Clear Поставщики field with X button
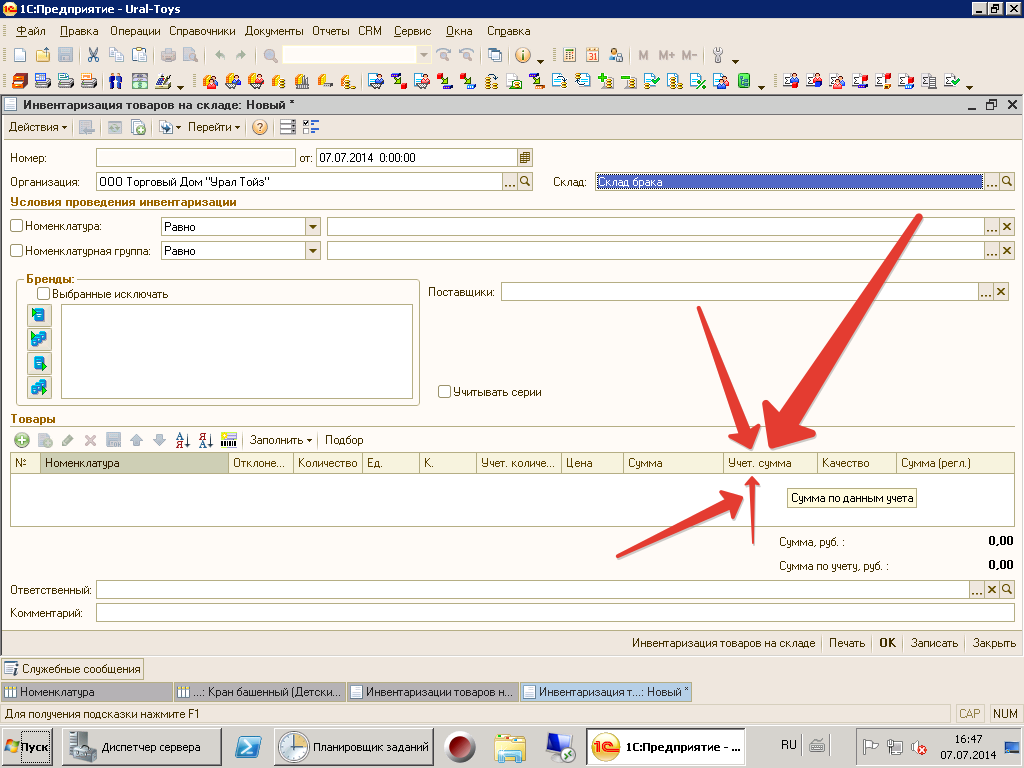This screenshot has height=768, width=1024. tap(1001, 292)
